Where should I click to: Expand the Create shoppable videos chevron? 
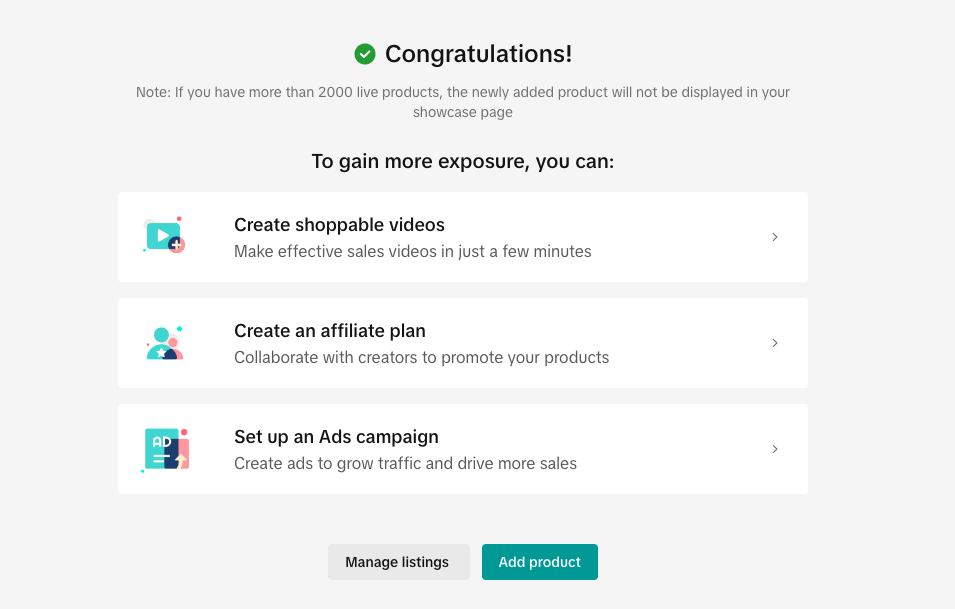[775, 237]
